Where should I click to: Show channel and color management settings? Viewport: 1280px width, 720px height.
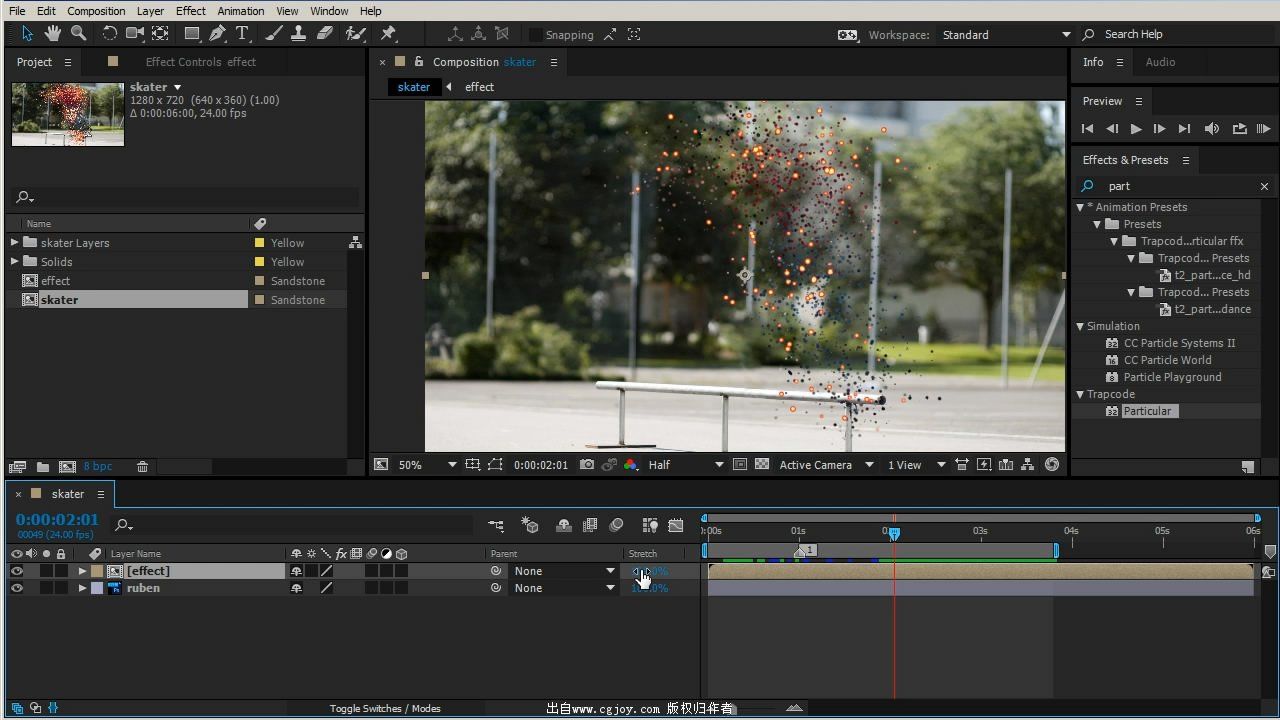[x=630, y=465]
